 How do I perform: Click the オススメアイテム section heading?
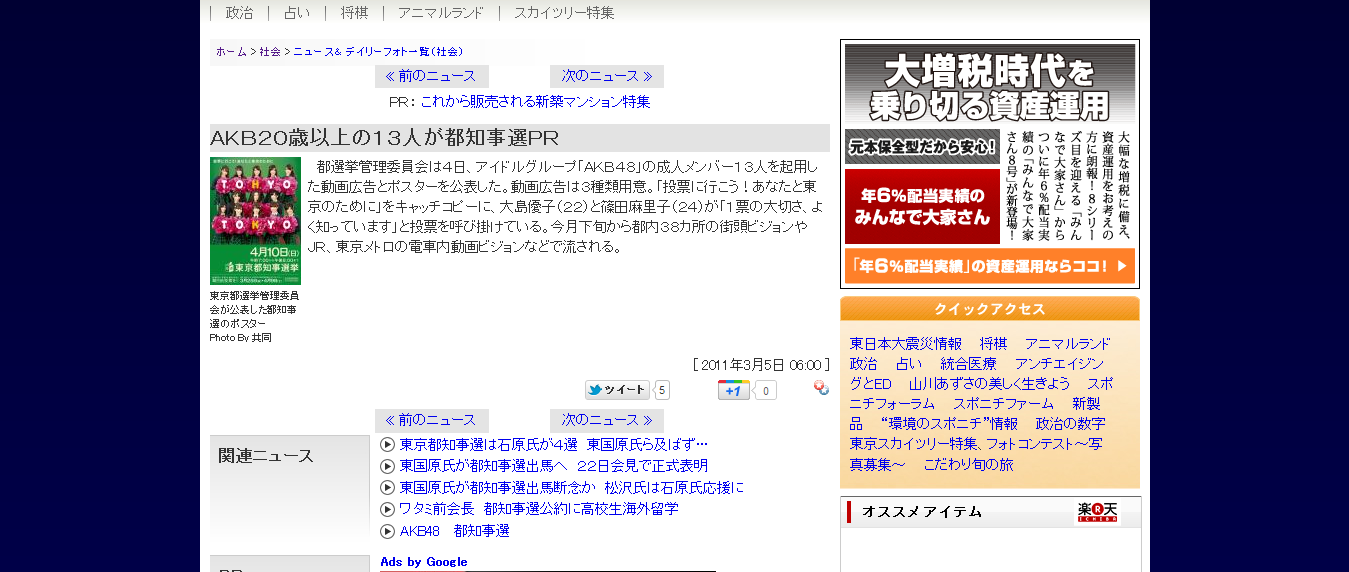pos(922,512)
